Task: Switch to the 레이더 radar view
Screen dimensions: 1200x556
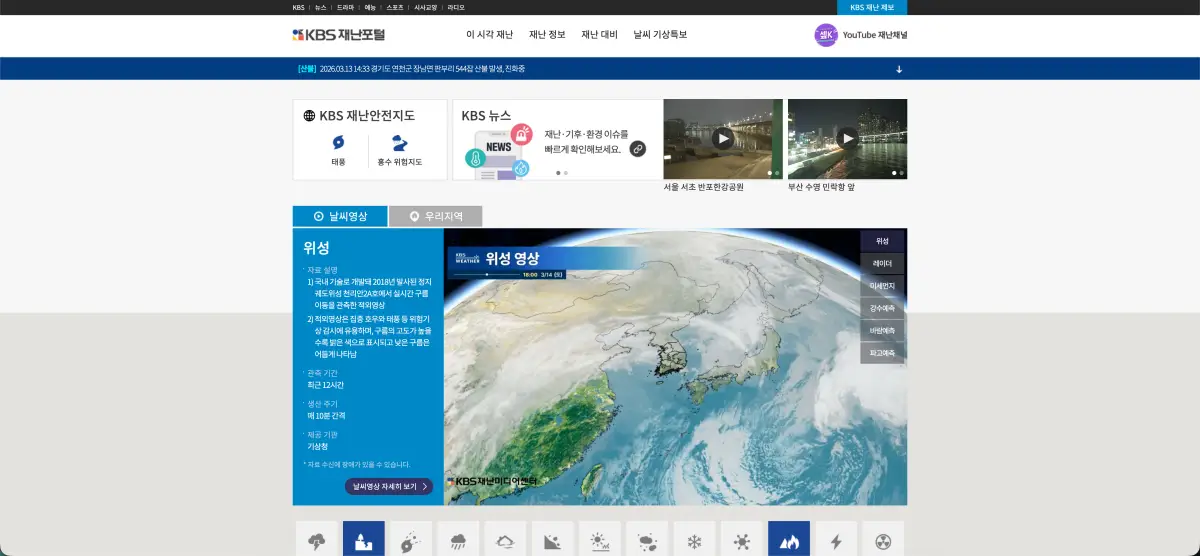Action: pos(882,263)
